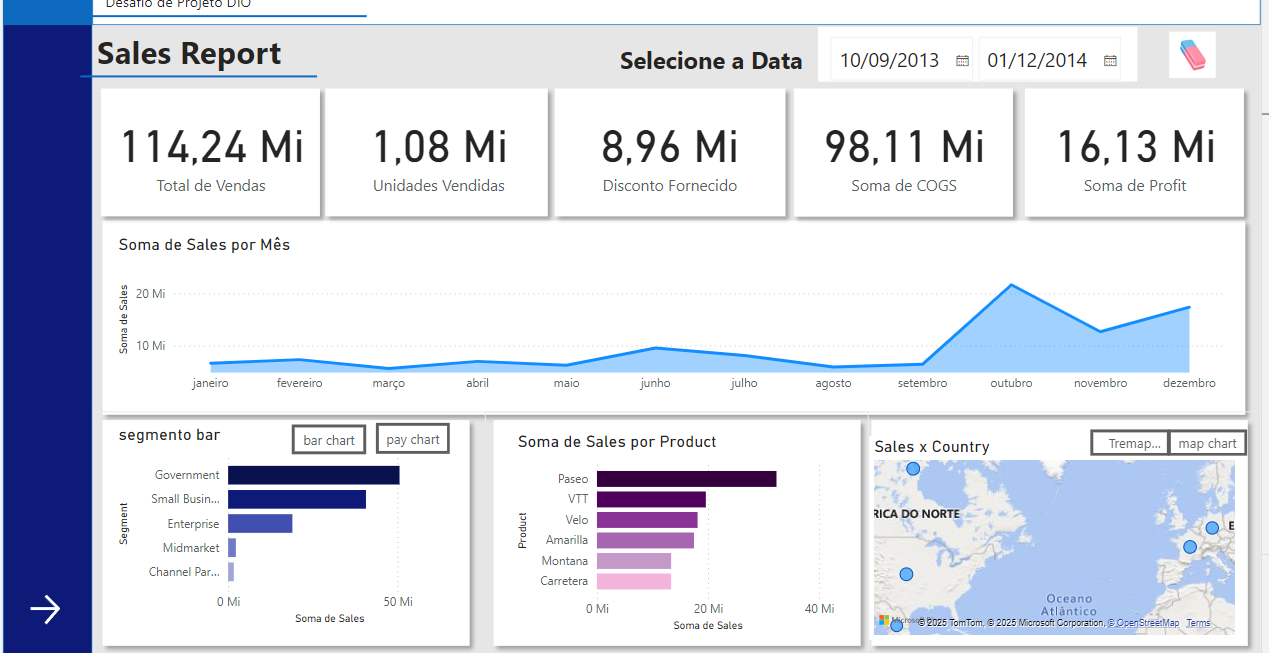Click the Sales x Country title
The height and width of the screenshot is (653, 1269).
(x=932, y=447)
